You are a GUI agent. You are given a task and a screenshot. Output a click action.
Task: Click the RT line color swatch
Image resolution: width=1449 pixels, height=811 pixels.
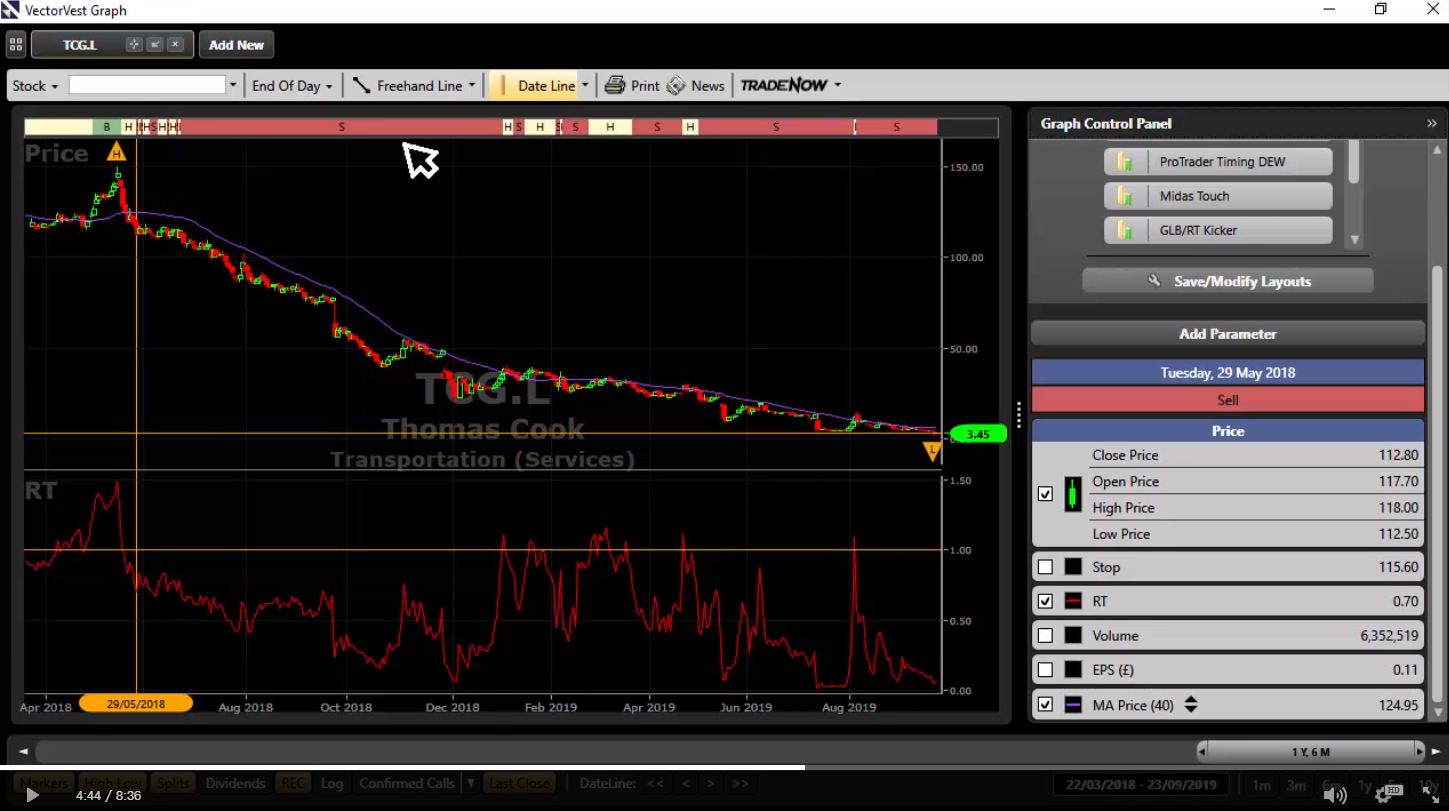pos(1073,601)
